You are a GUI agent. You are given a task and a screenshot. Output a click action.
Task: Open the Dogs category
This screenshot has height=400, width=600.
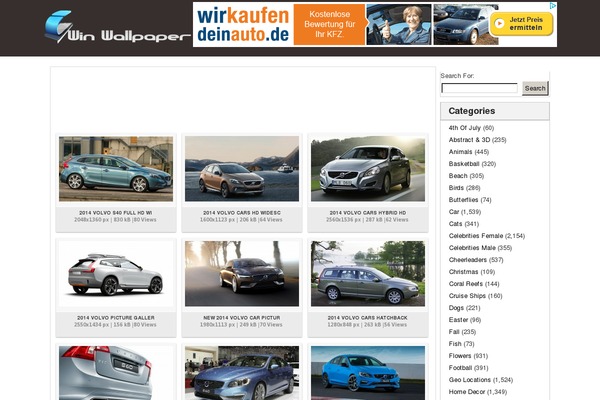pyautogui.click(x=456, y=308)
